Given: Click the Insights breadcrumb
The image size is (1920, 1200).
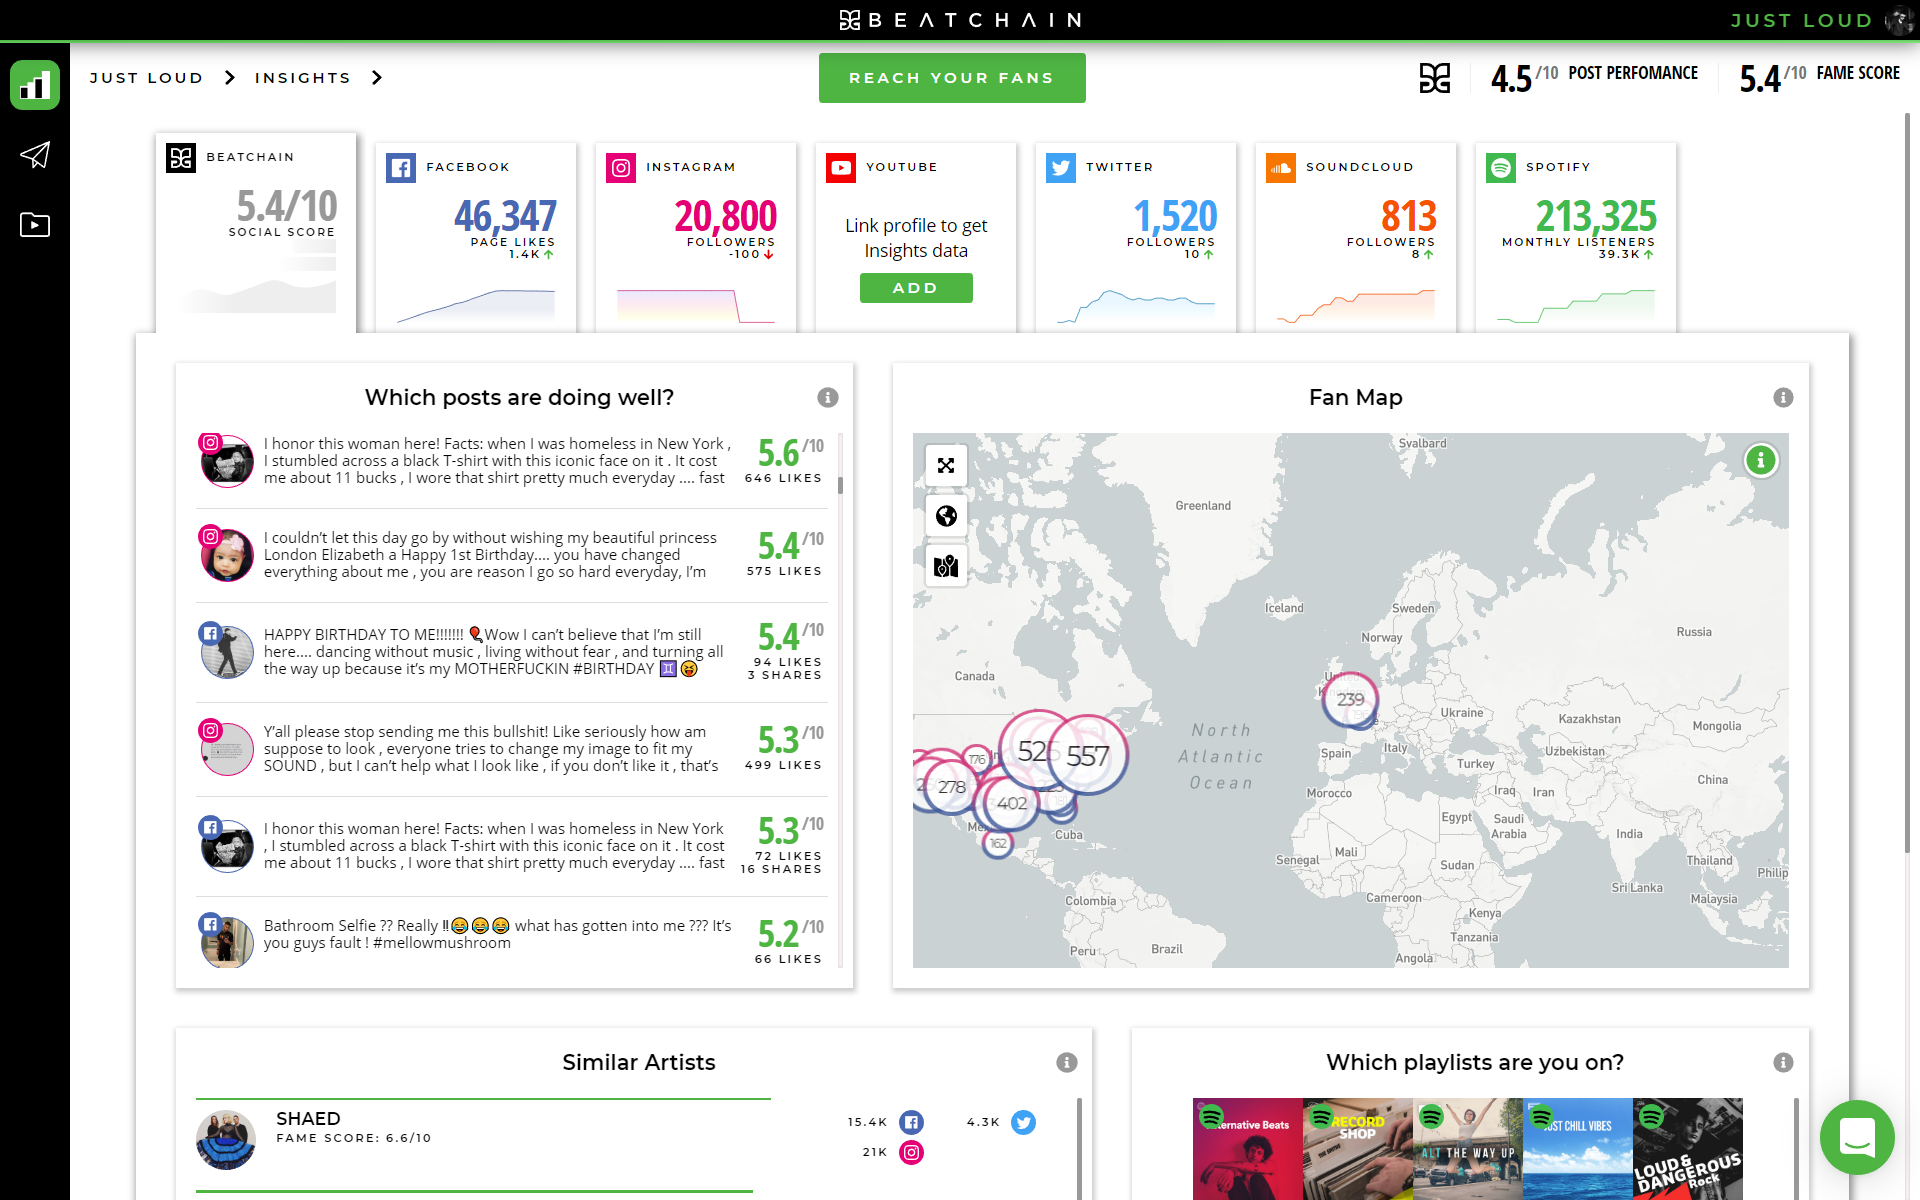Looking at the screenshot, I should 303,78.
